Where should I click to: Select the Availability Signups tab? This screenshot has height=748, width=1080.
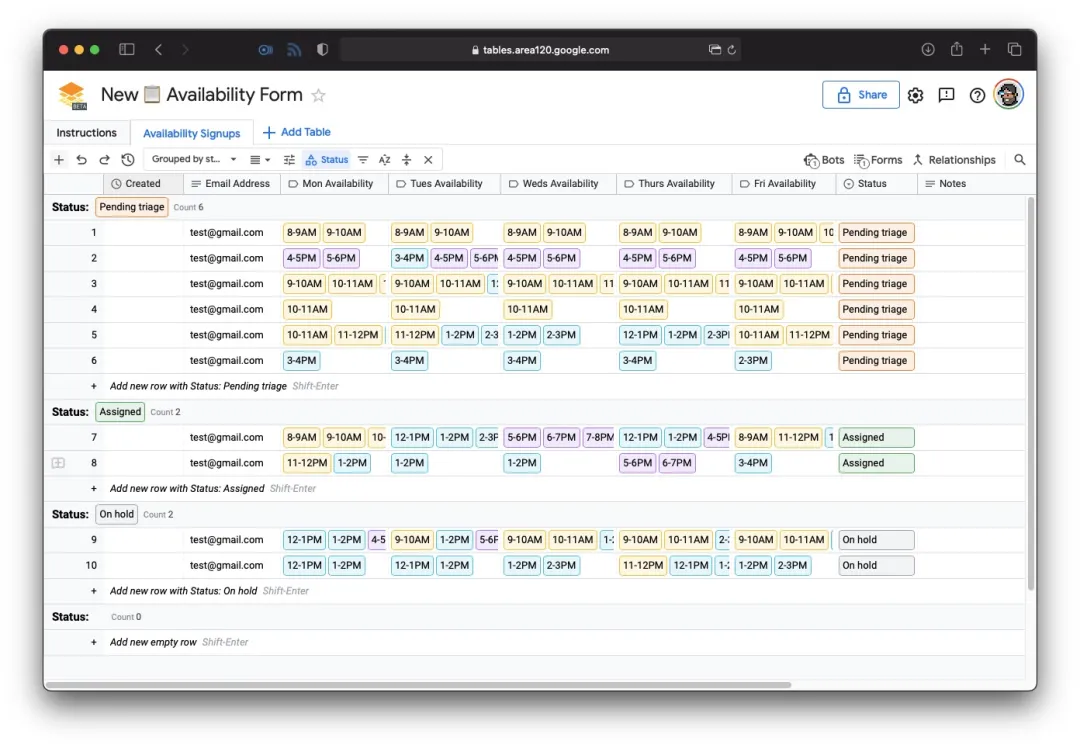click(x=191, y=134)
